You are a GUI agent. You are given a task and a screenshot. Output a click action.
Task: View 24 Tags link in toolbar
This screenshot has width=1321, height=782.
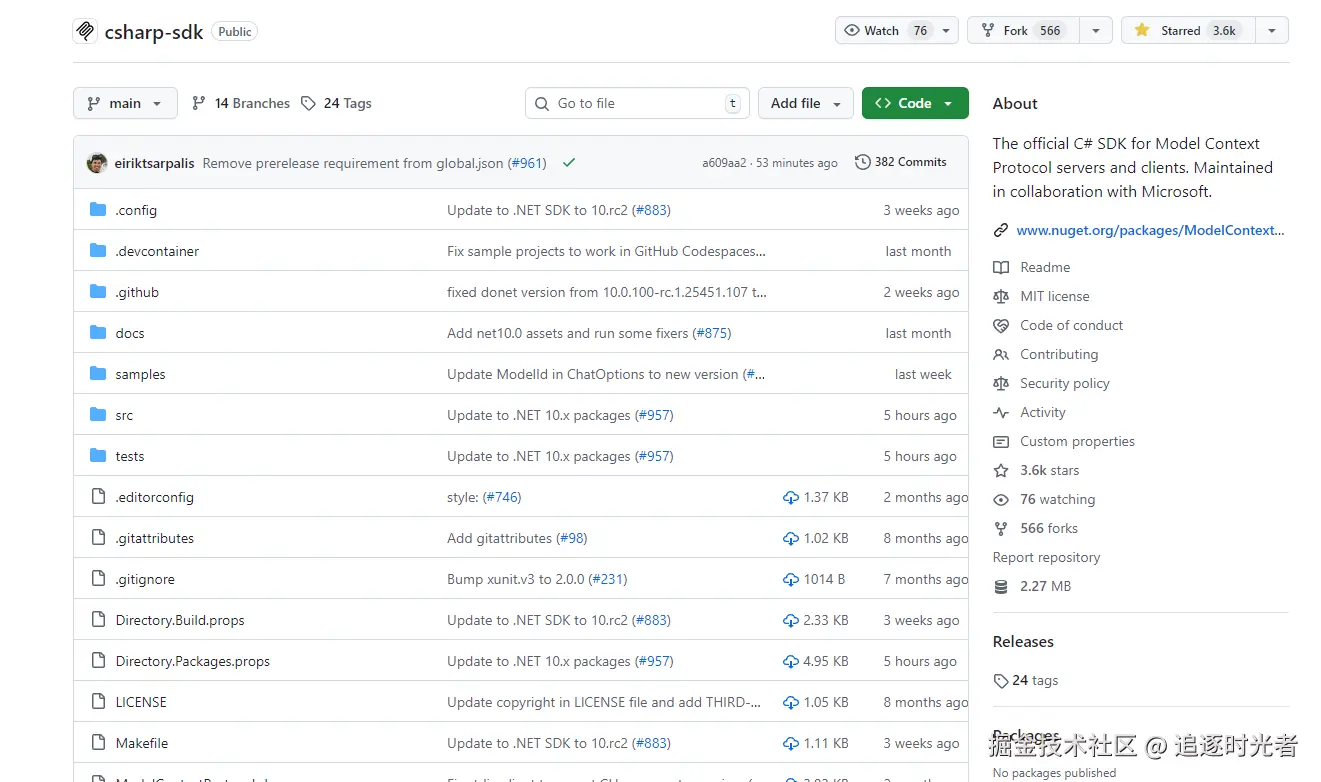point(336,103)
